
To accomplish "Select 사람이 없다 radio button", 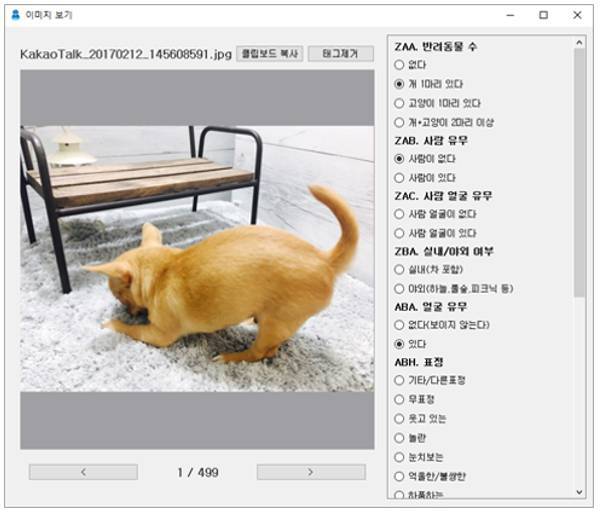I will point(425,159).
